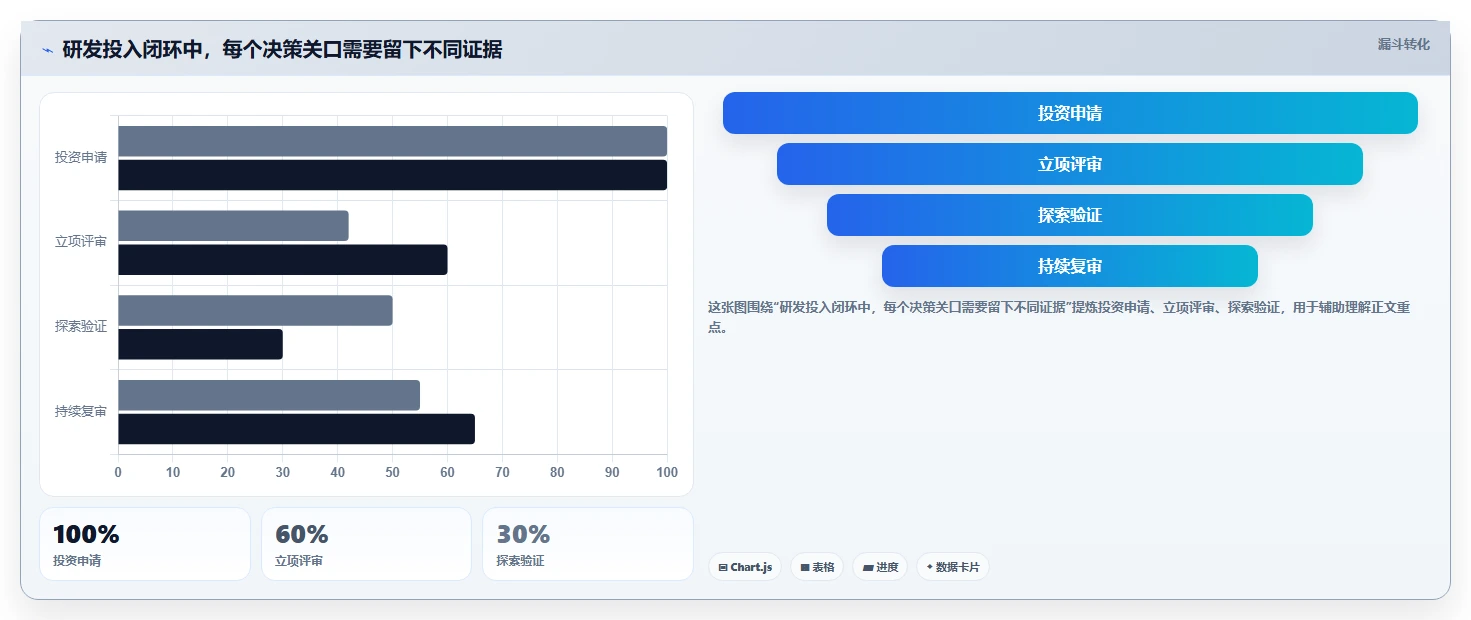
Task: Click the 探索验证 y-axis label
Action: [81, 327]
